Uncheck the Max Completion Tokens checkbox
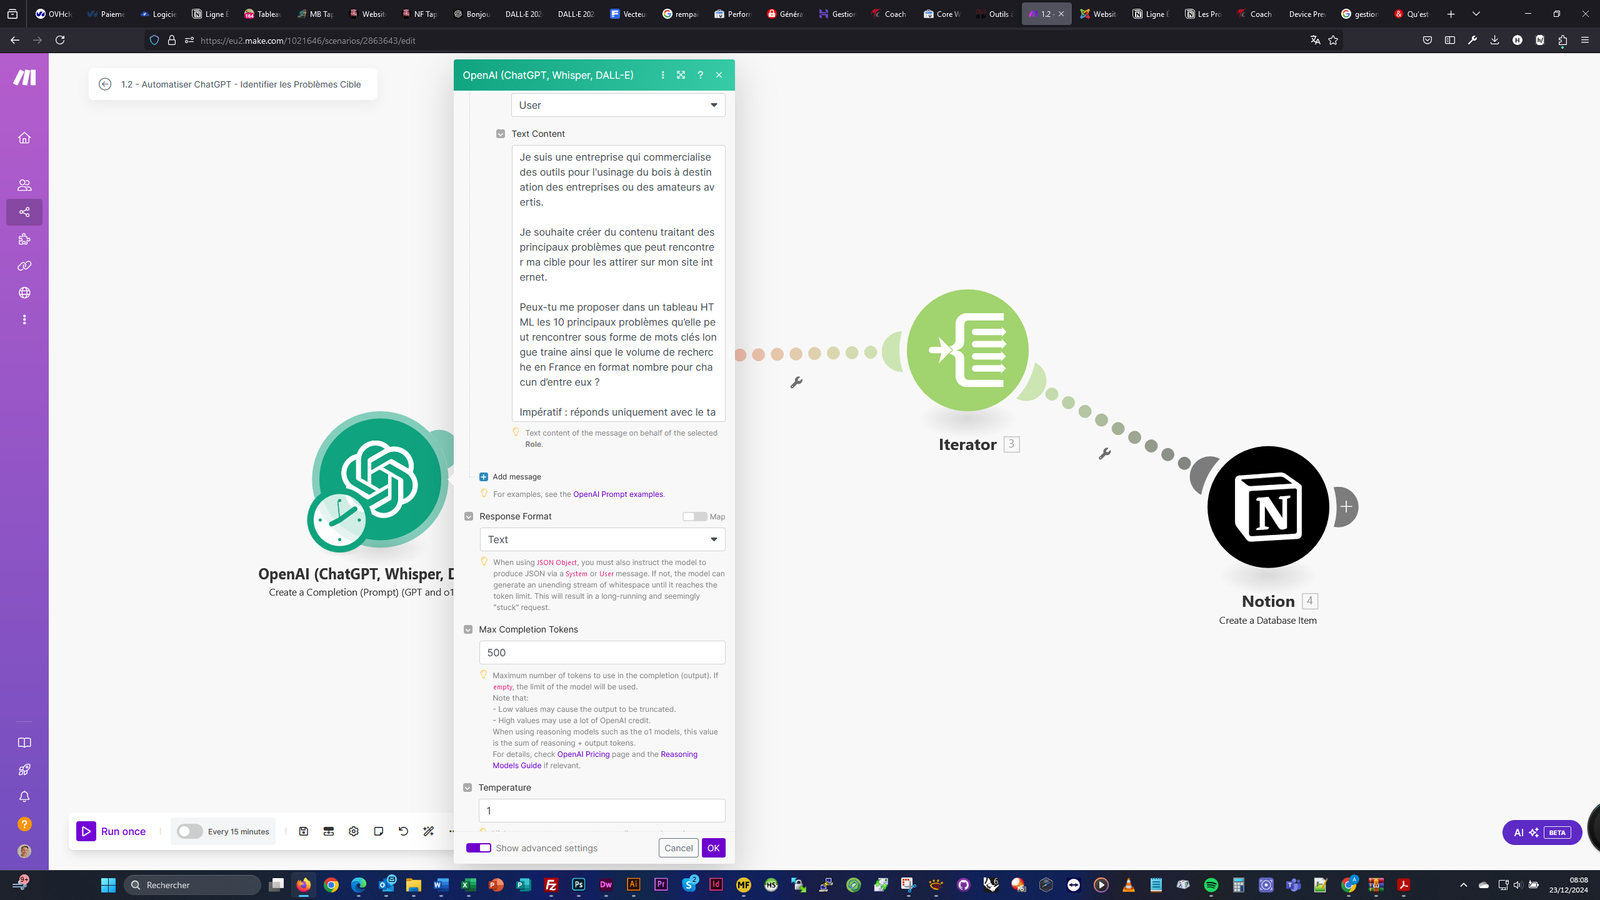The height and width of the screenshot is (900, 1600). [468, 629]
